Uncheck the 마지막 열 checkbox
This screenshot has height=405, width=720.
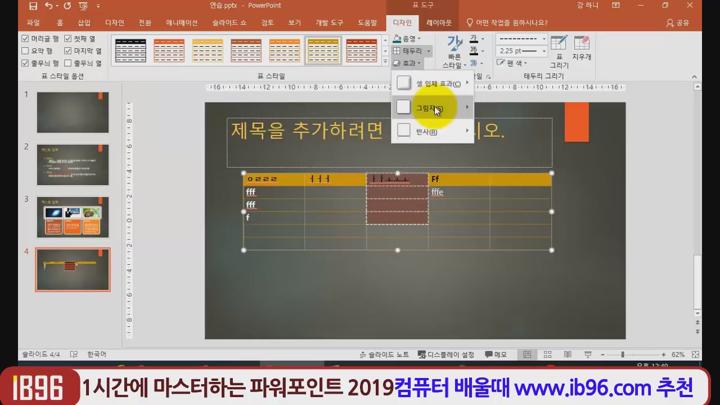click(x=68, y=51)
